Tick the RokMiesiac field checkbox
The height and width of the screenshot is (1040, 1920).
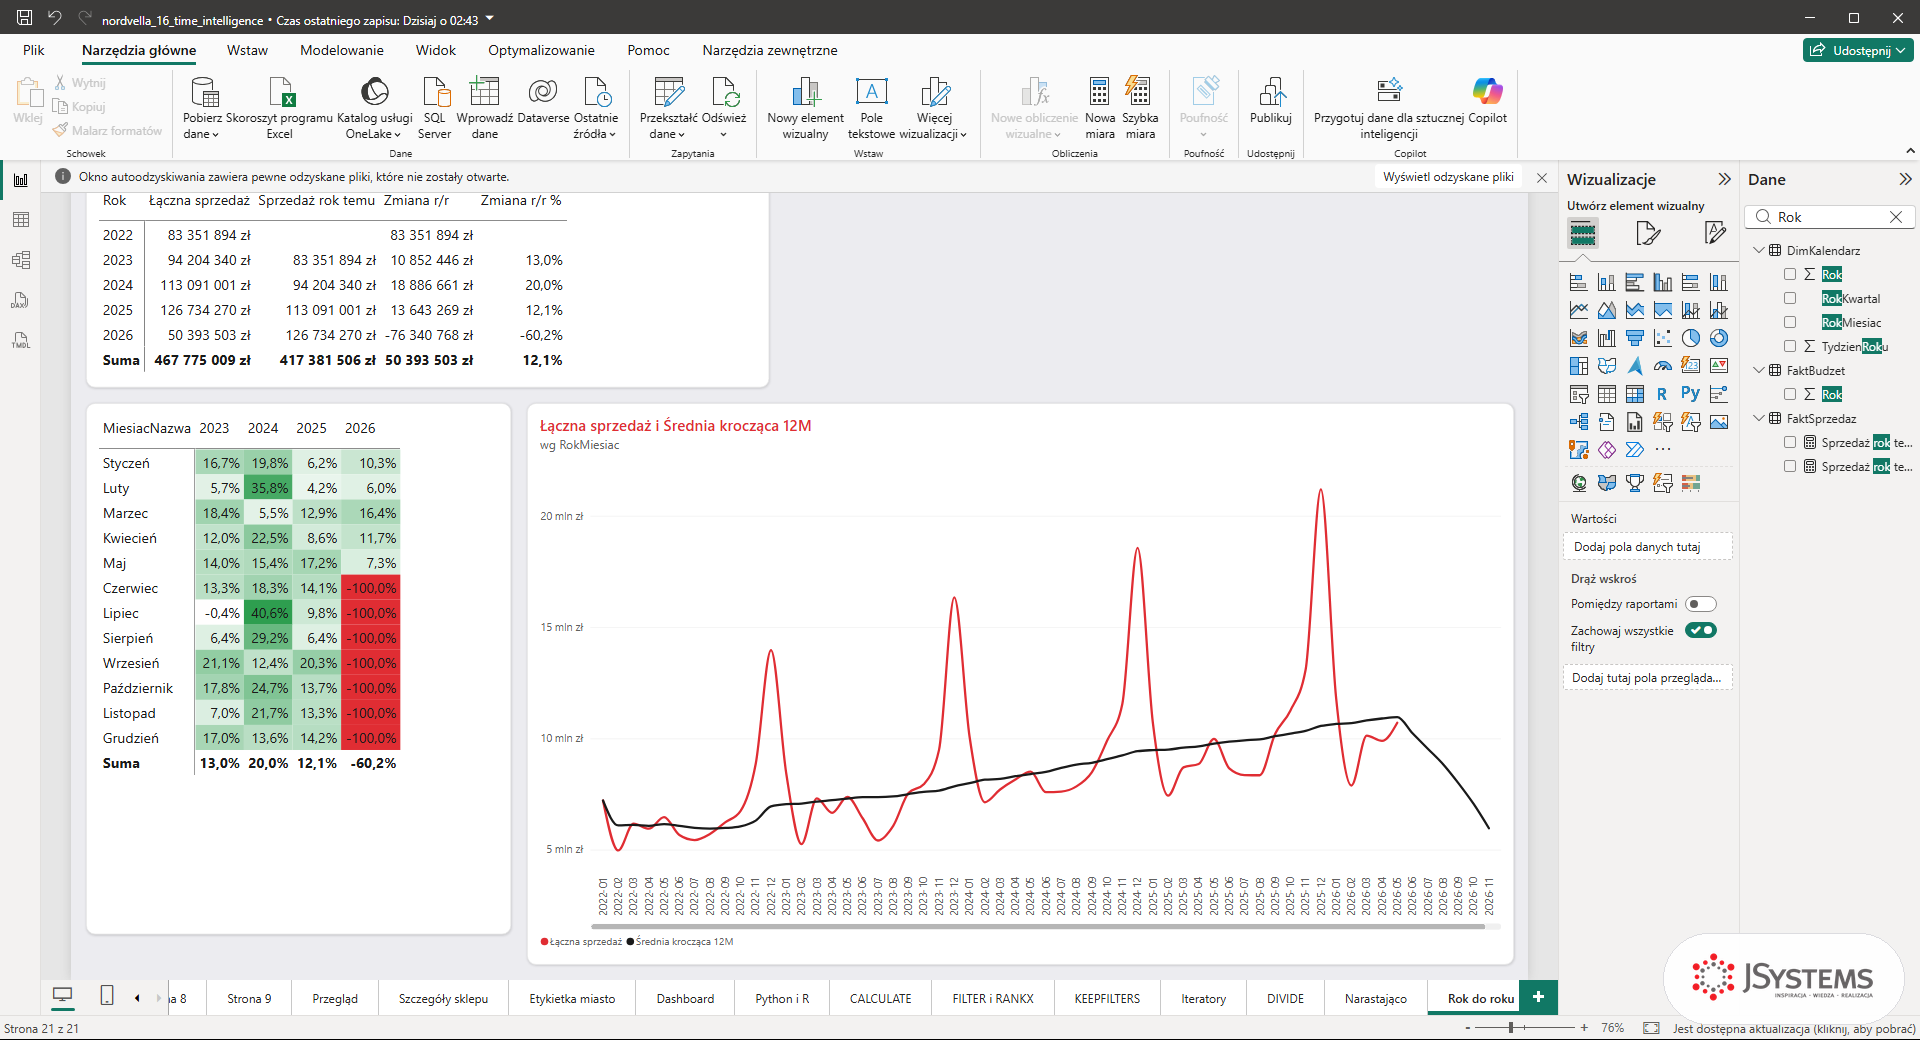(x=1790, y=322)
